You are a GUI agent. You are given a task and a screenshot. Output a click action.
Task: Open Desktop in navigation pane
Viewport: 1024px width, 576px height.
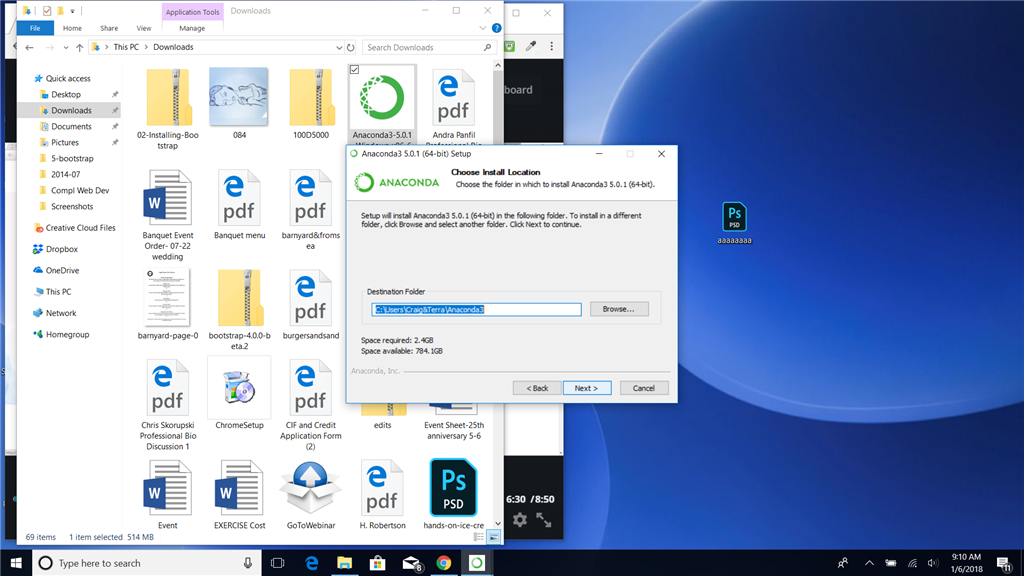66,95
